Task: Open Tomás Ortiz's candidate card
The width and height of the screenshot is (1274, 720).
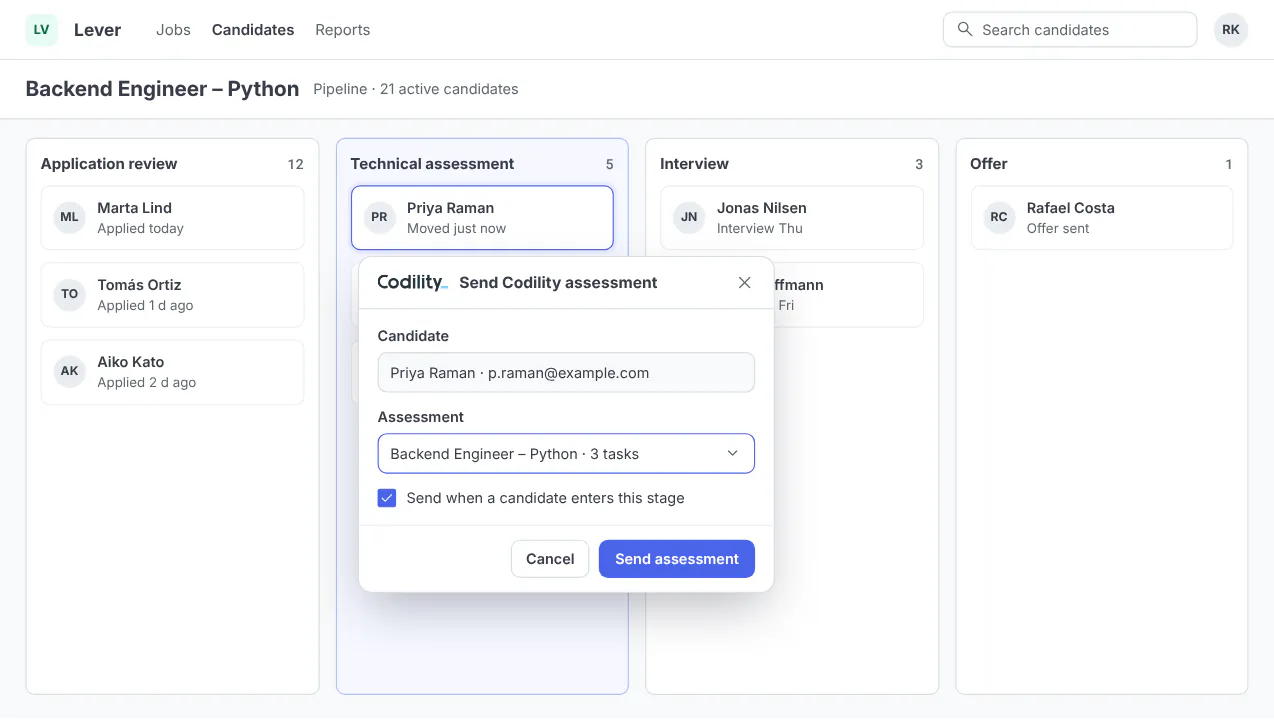Action: [x=172, y=294]
